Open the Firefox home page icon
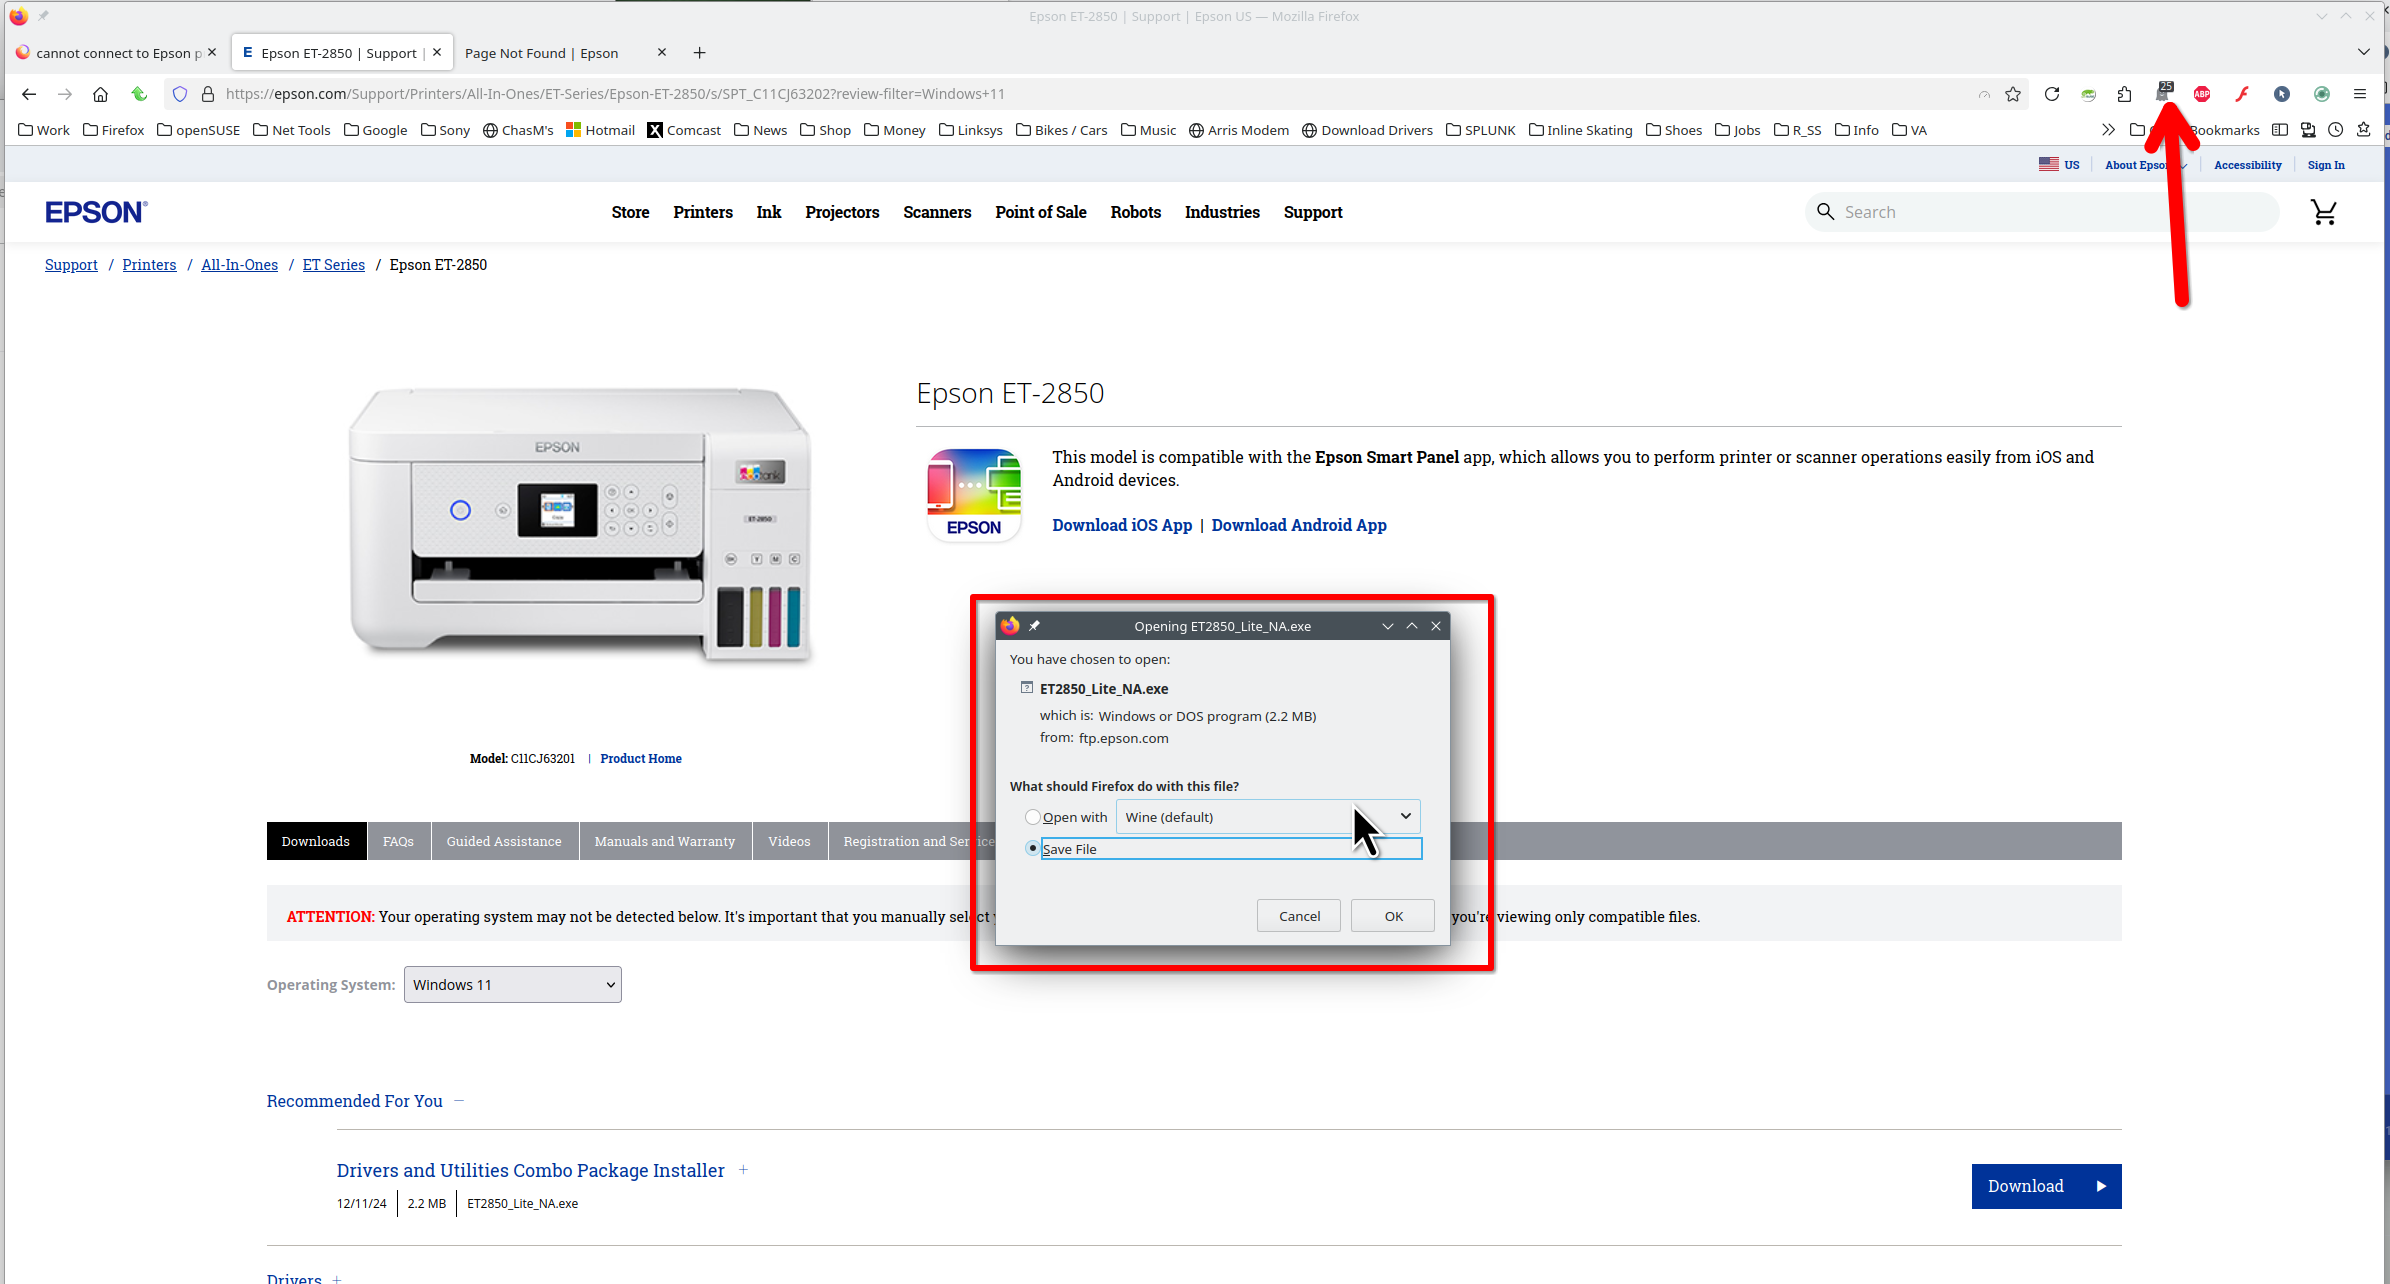This screenshot has width=2390, height=1284. pyautogui.click(x=100, y=94)
